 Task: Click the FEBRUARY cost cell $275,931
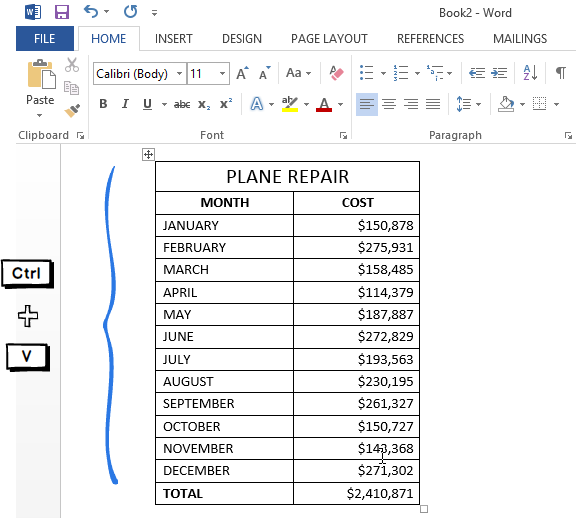pos(356,248)
